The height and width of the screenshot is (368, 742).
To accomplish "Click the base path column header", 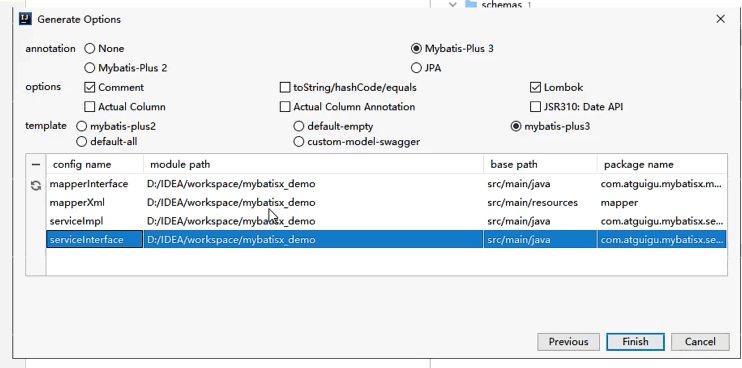I will (x=540, y=165).
